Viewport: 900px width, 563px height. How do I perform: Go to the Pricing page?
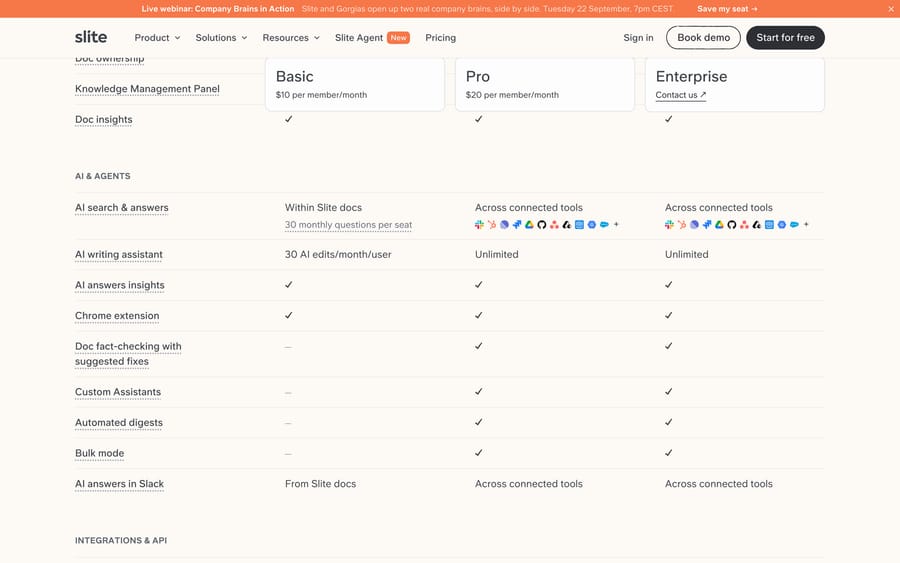tap(440, 37)
